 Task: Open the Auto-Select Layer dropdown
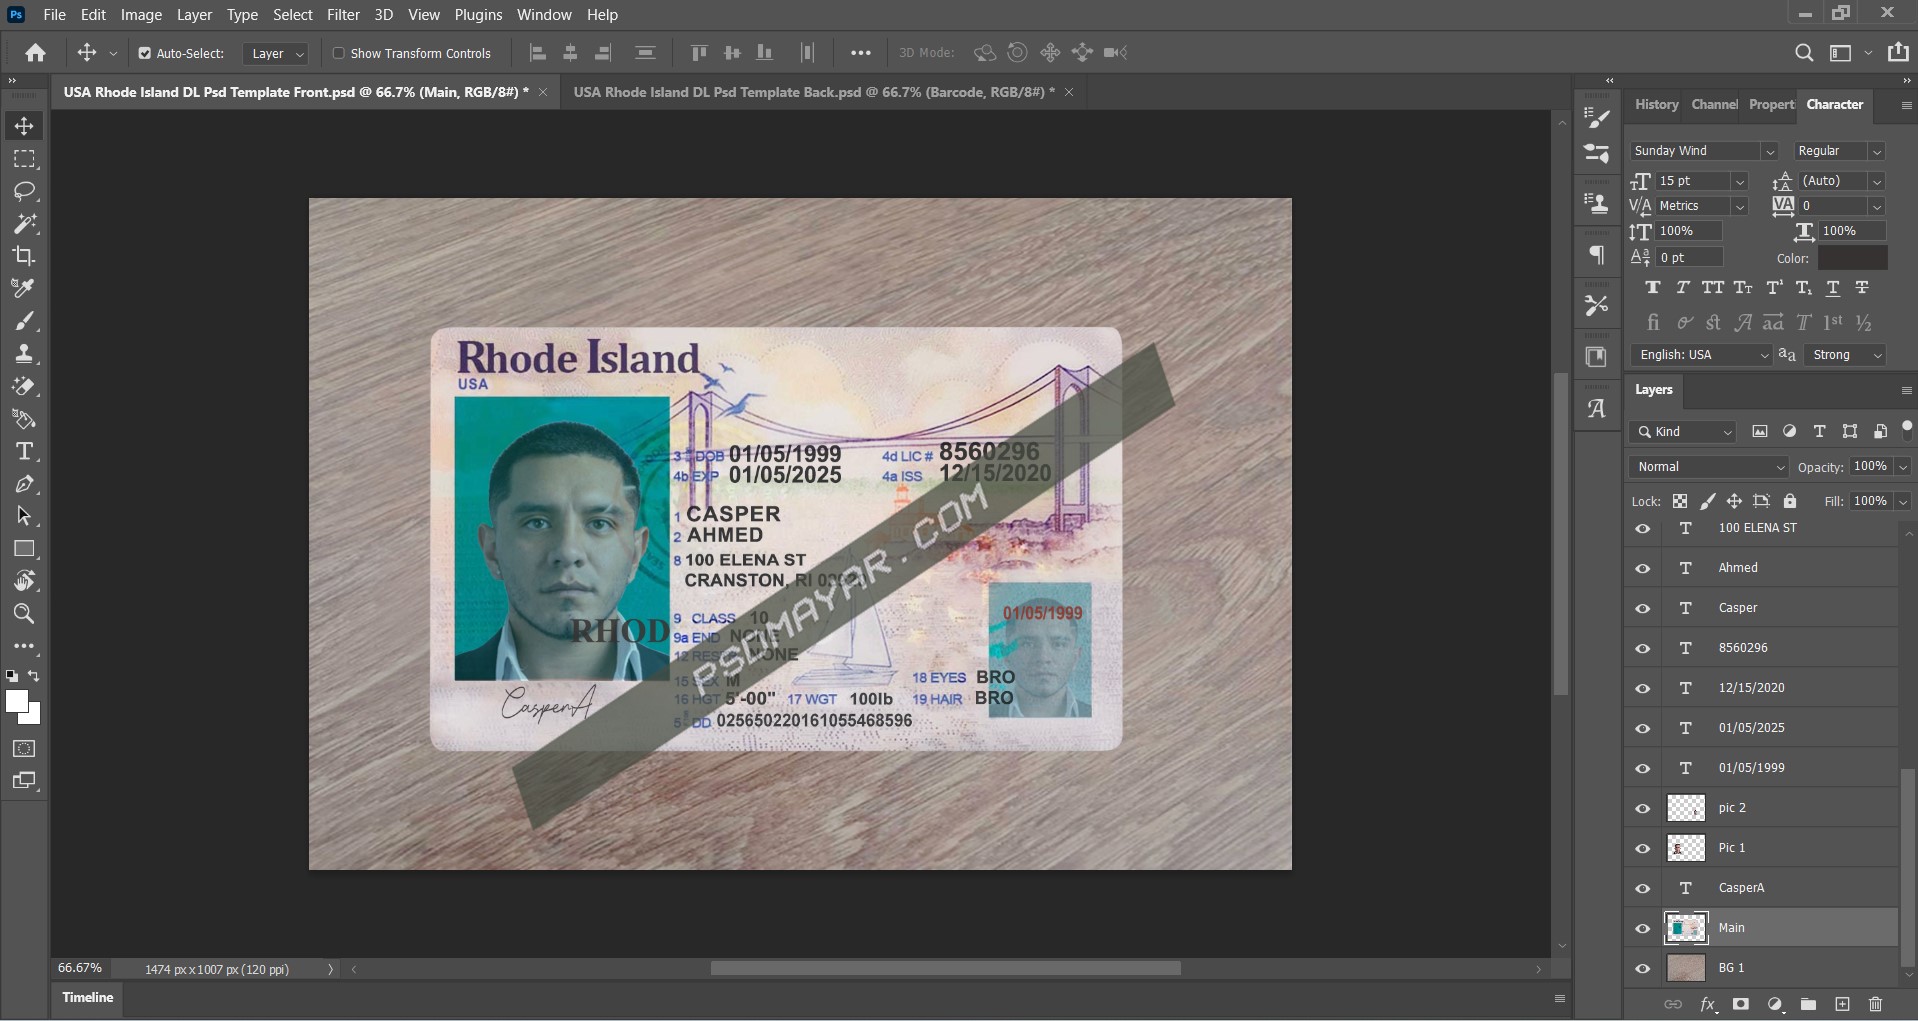[275, 53]
